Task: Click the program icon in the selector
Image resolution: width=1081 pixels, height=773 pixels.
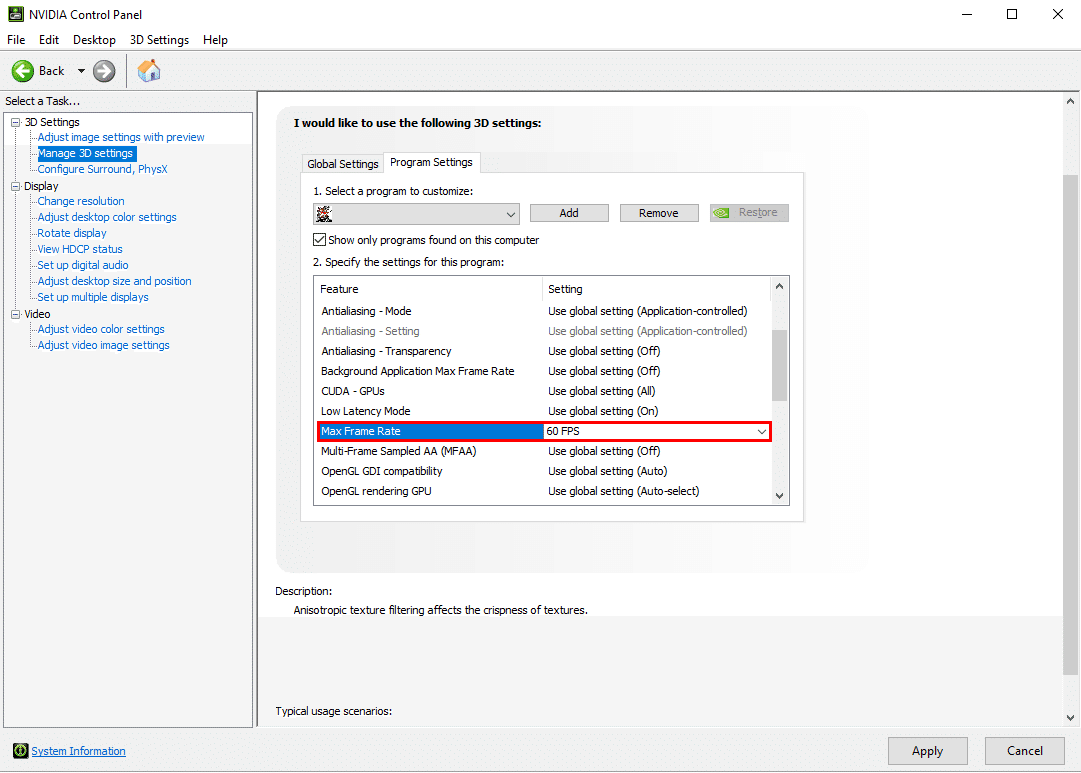Action: (324, 214)
